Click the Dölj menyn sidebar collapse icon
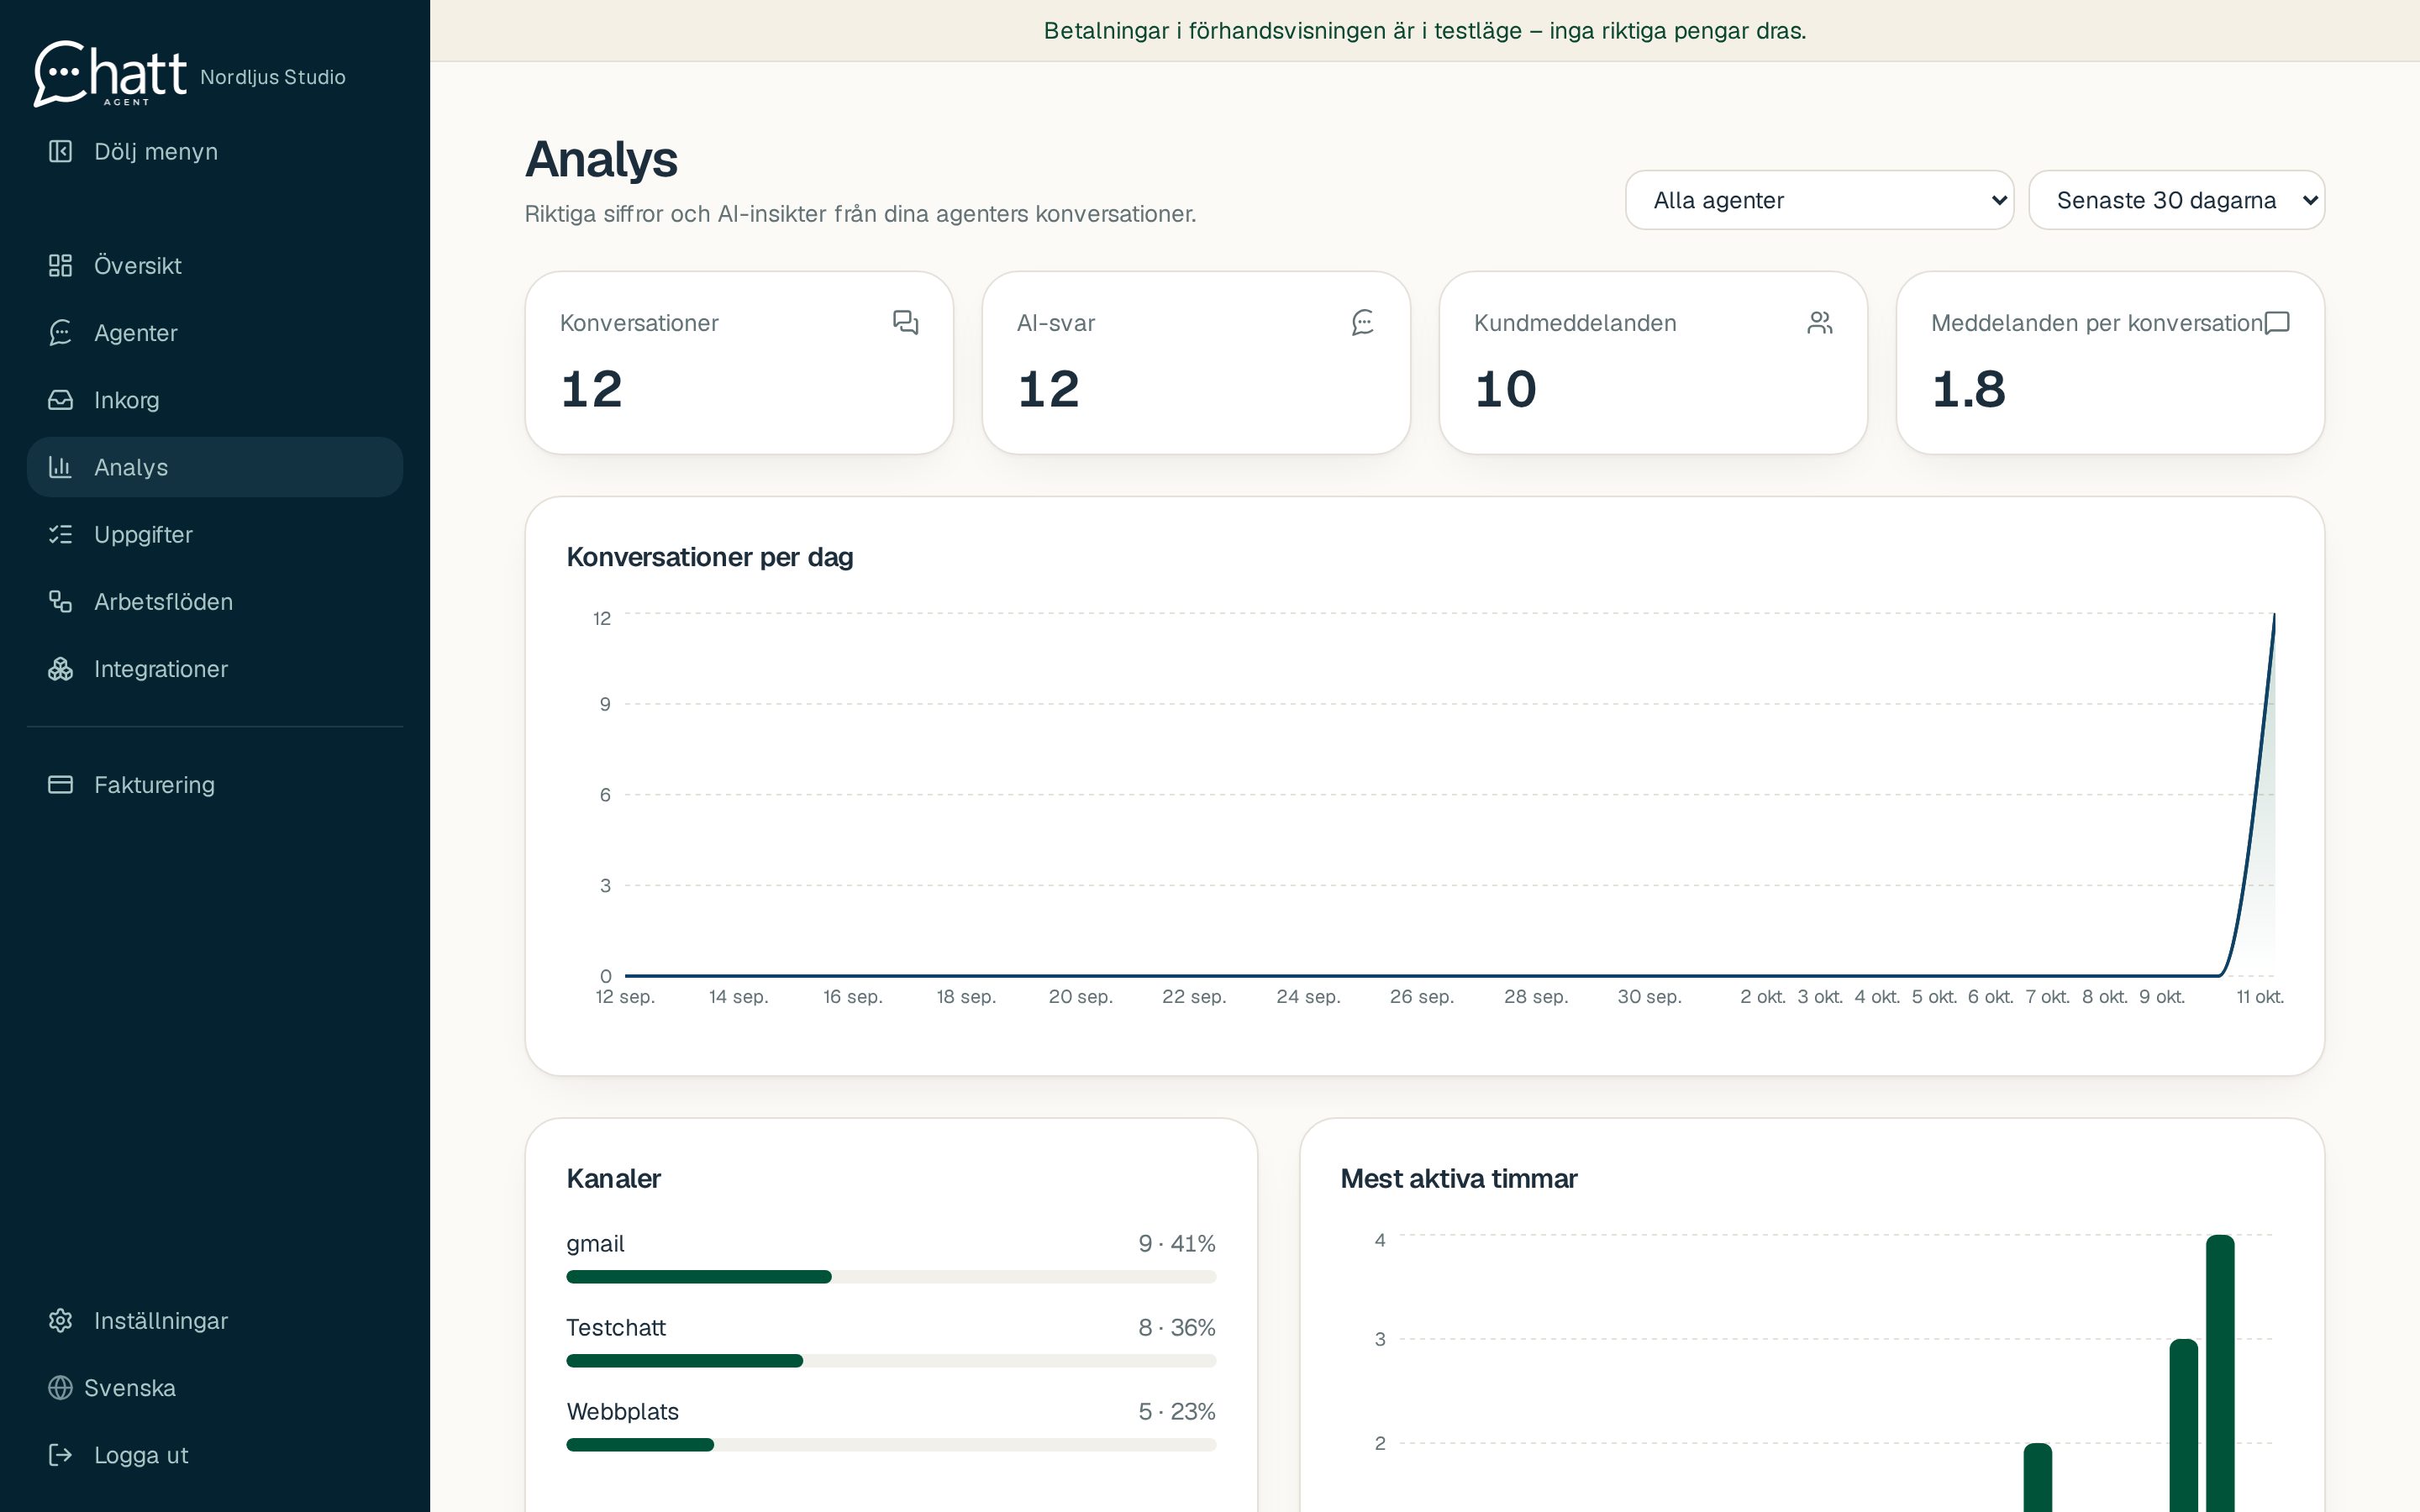 point(60,151)
